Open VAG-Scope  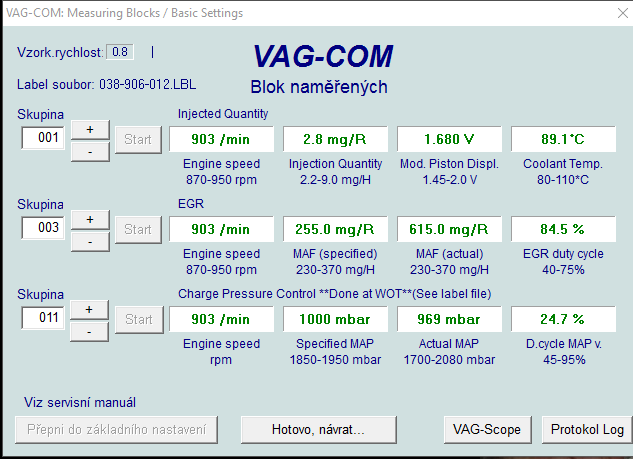(x=487, y=430)
